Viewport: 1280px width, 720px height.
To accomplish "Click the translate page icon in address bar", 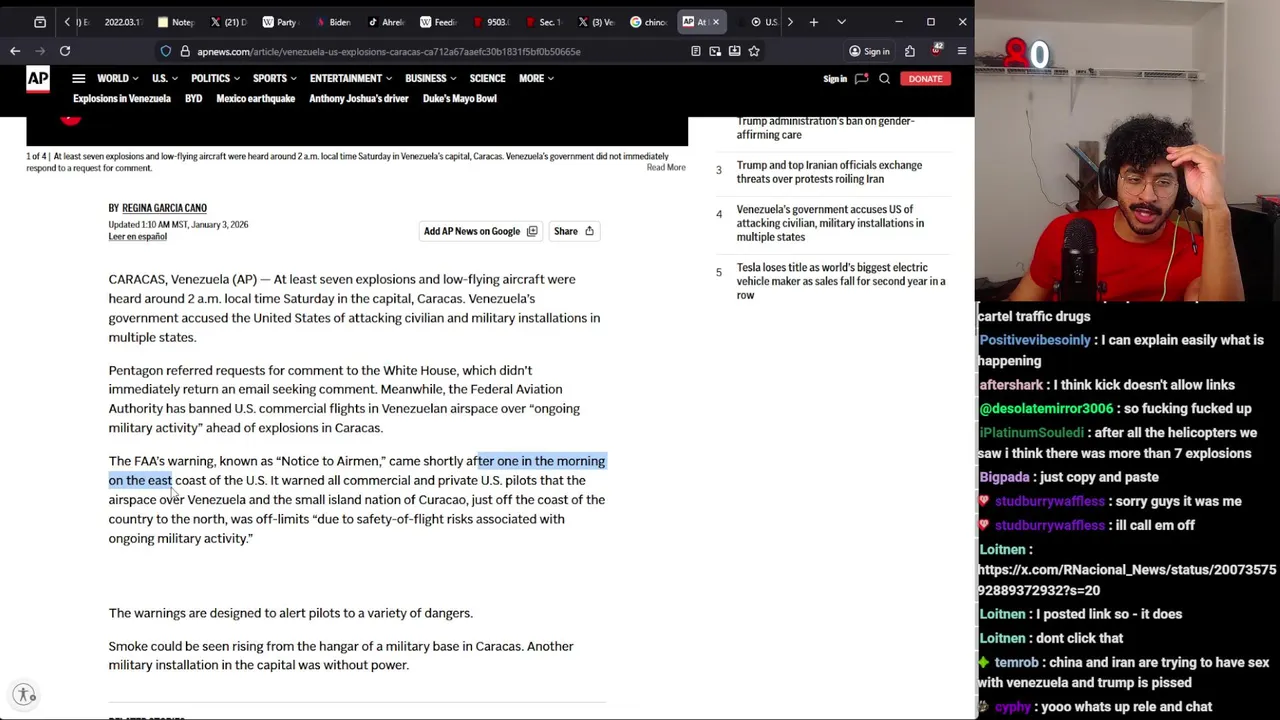I will coord(715,51).
